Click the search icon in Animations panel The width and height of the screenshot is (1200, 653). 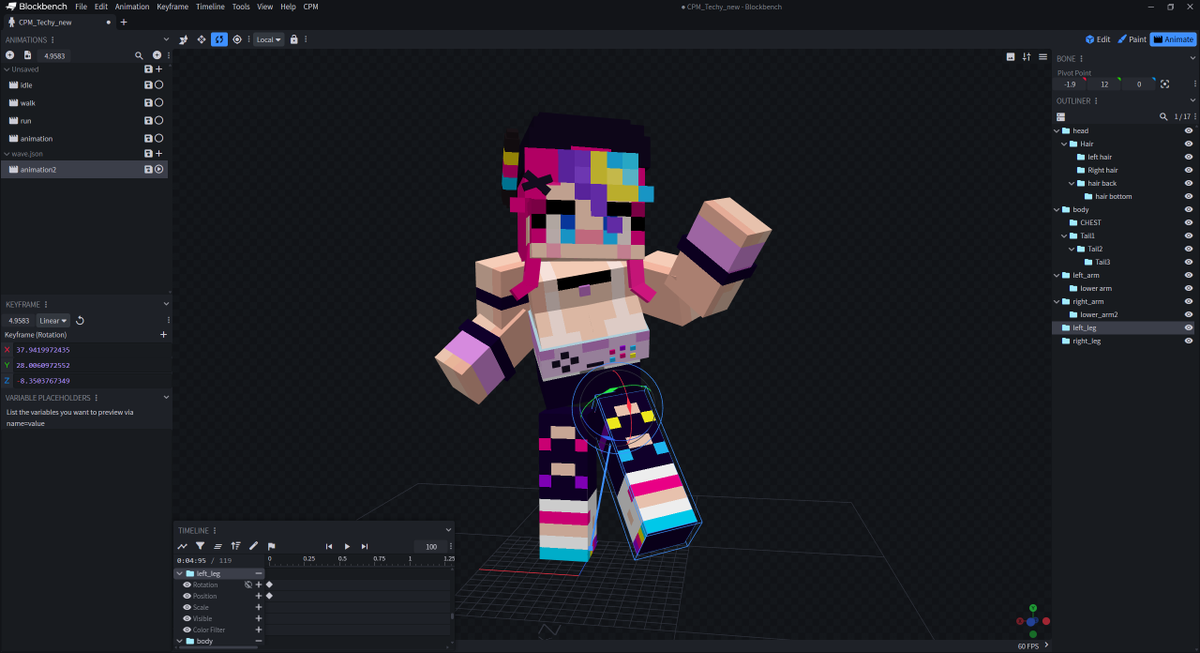(x=139, y=55)
